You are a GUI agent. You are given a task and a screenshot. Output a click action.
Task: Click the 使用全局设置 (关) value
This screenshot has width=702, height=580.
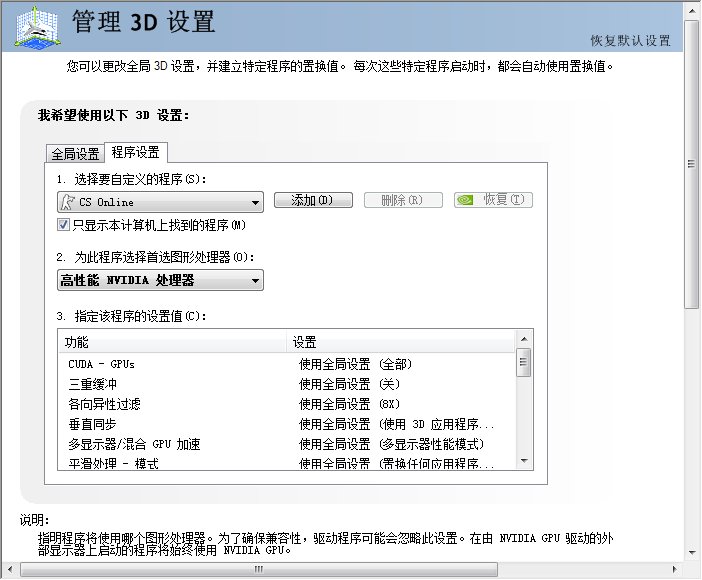pyautogui.click(x=349, y=384)
